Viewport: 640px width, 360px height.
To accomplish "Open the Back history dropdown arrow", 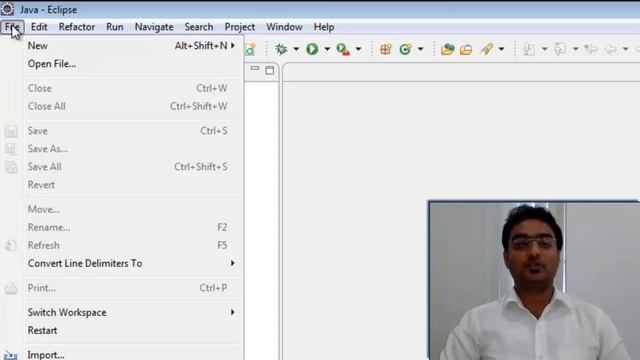I will pyautogui.click(x=625, y=49).
